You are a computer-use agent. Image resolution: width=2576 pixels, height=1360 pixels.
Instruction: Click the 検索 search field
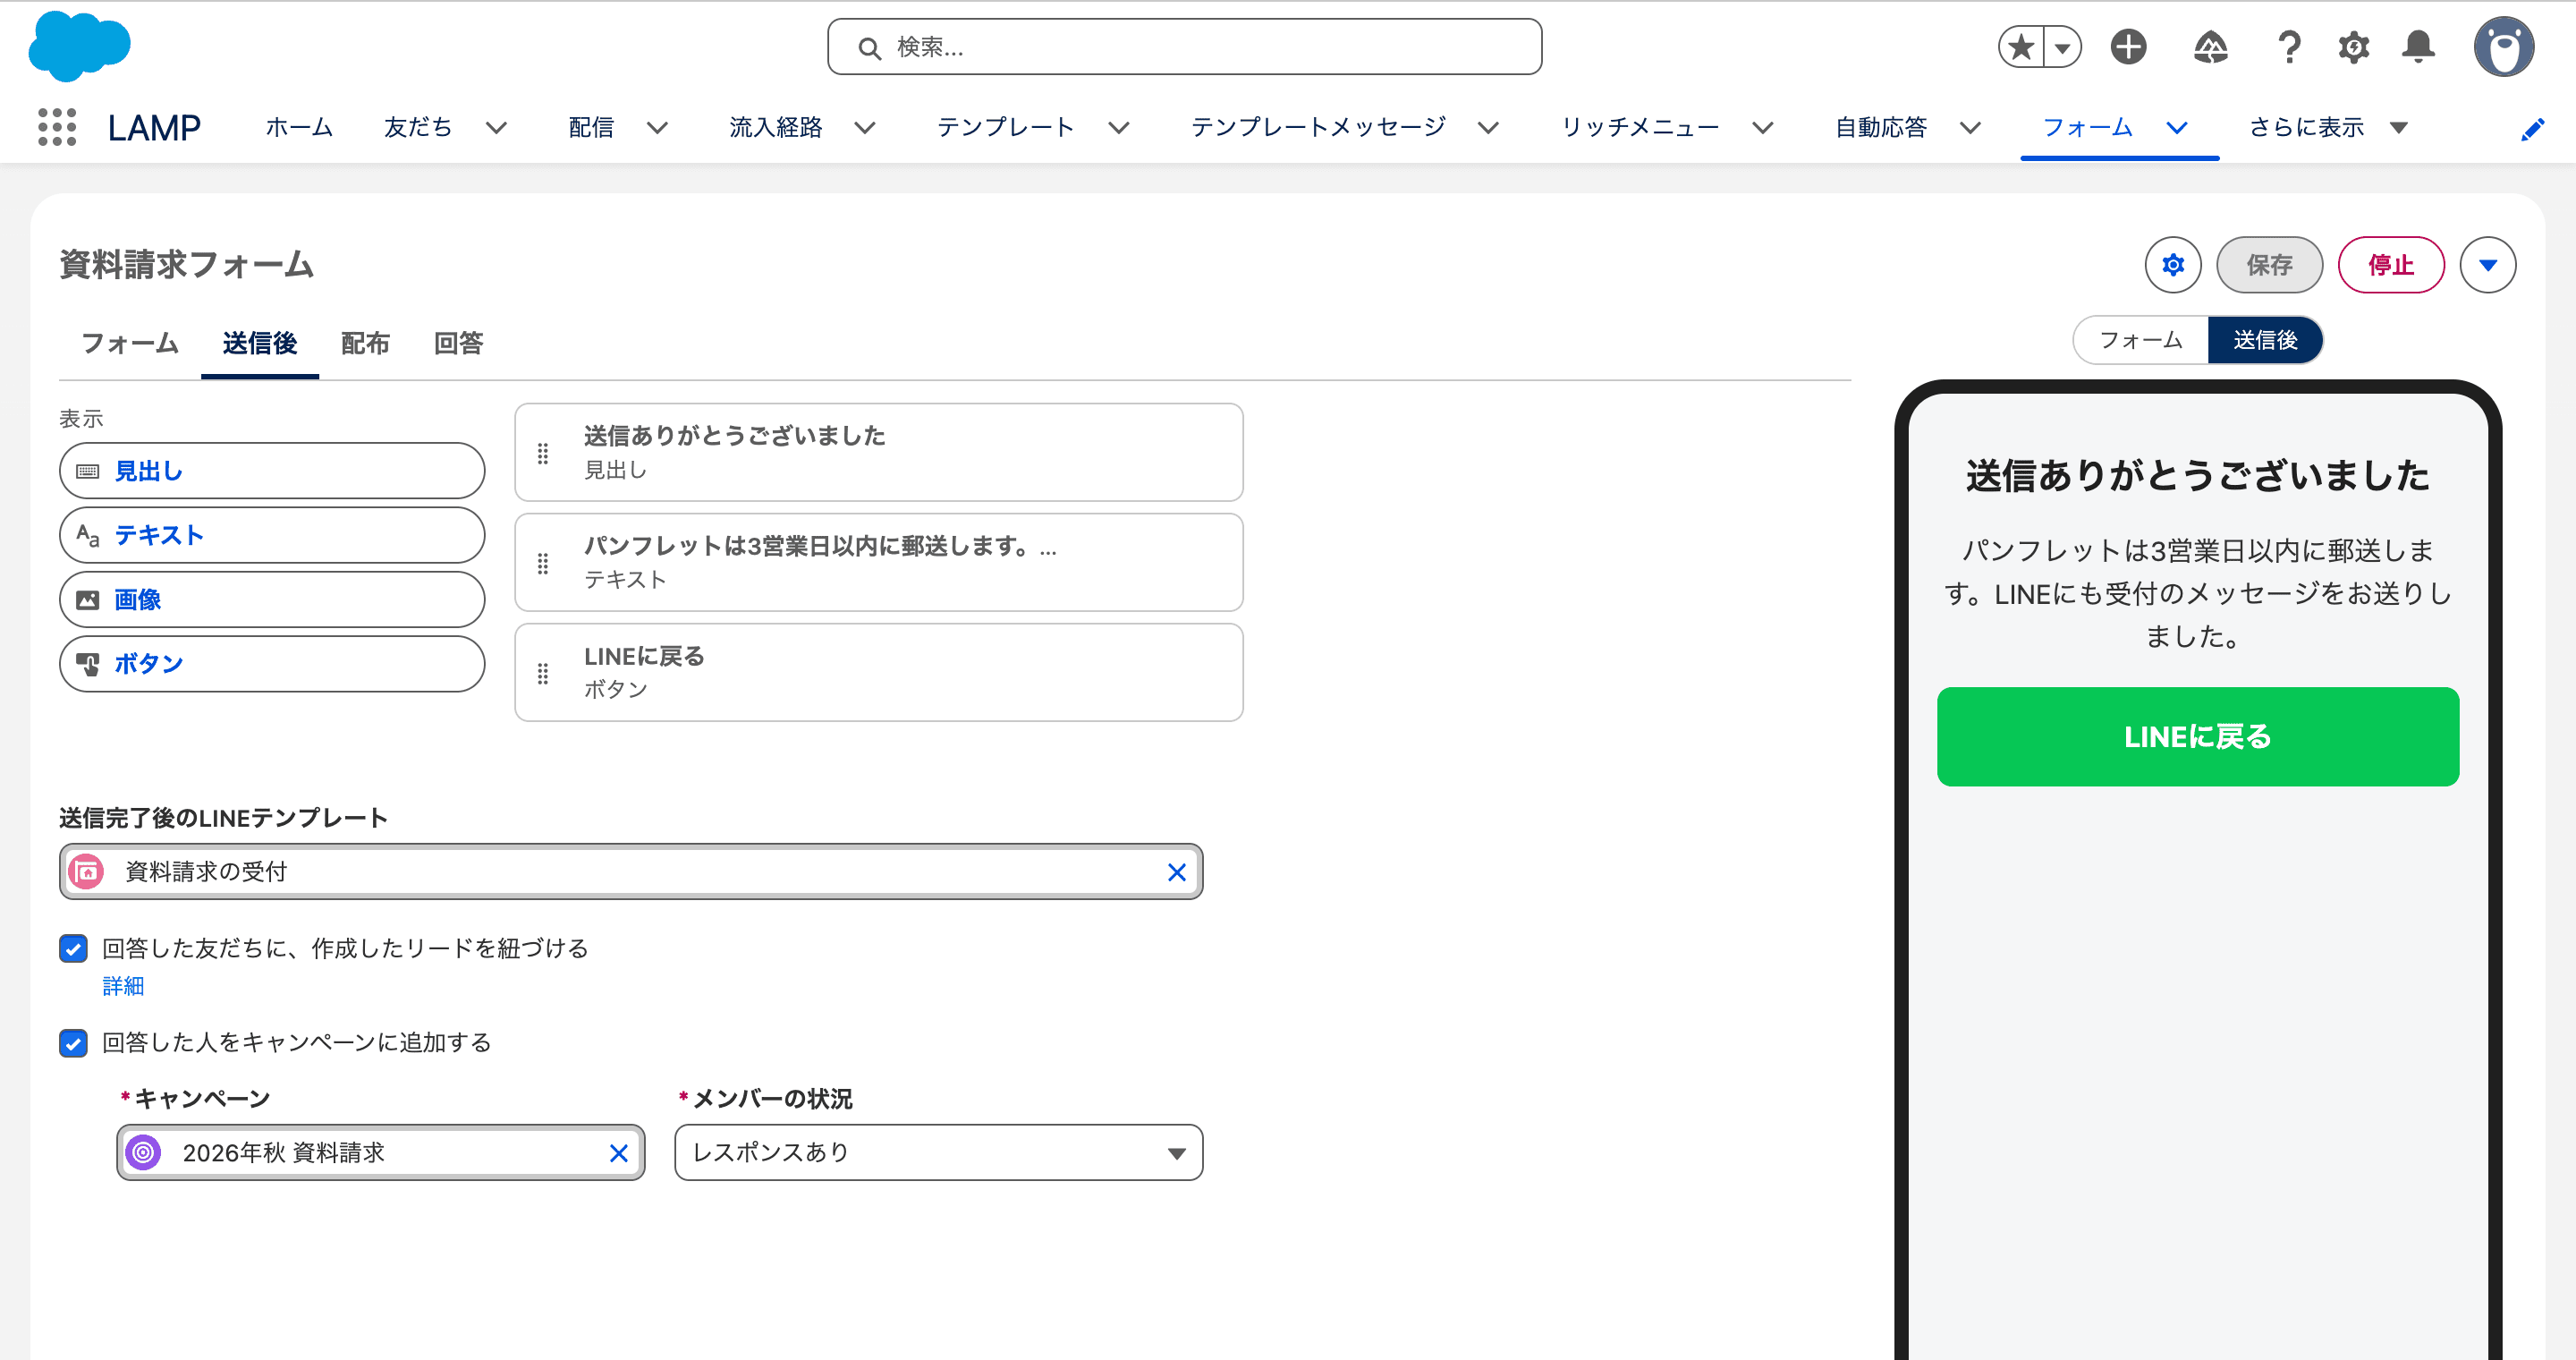tap(1184, 47)
